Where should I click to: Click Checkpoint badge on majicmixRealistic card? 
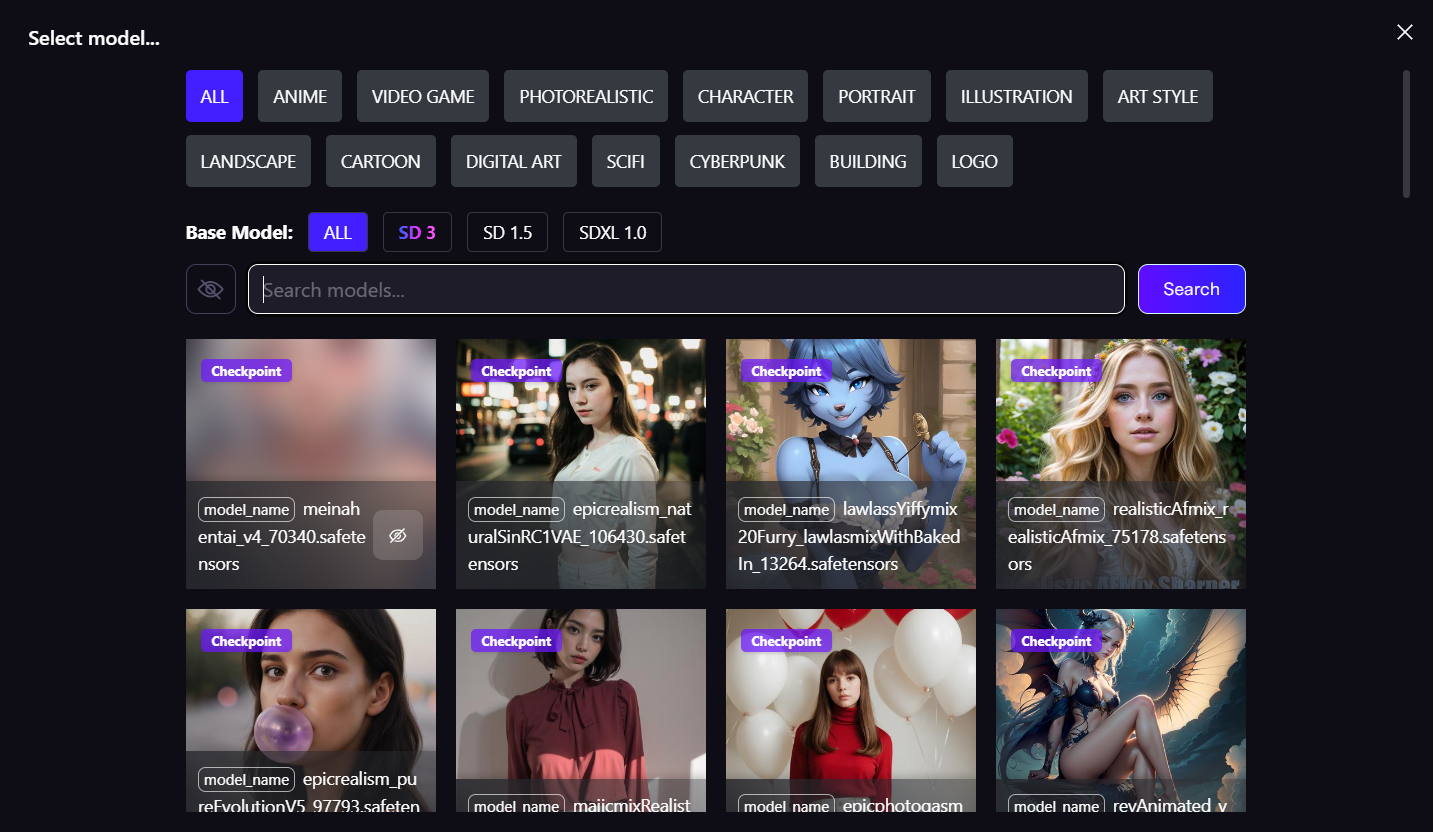click(516, 641)
